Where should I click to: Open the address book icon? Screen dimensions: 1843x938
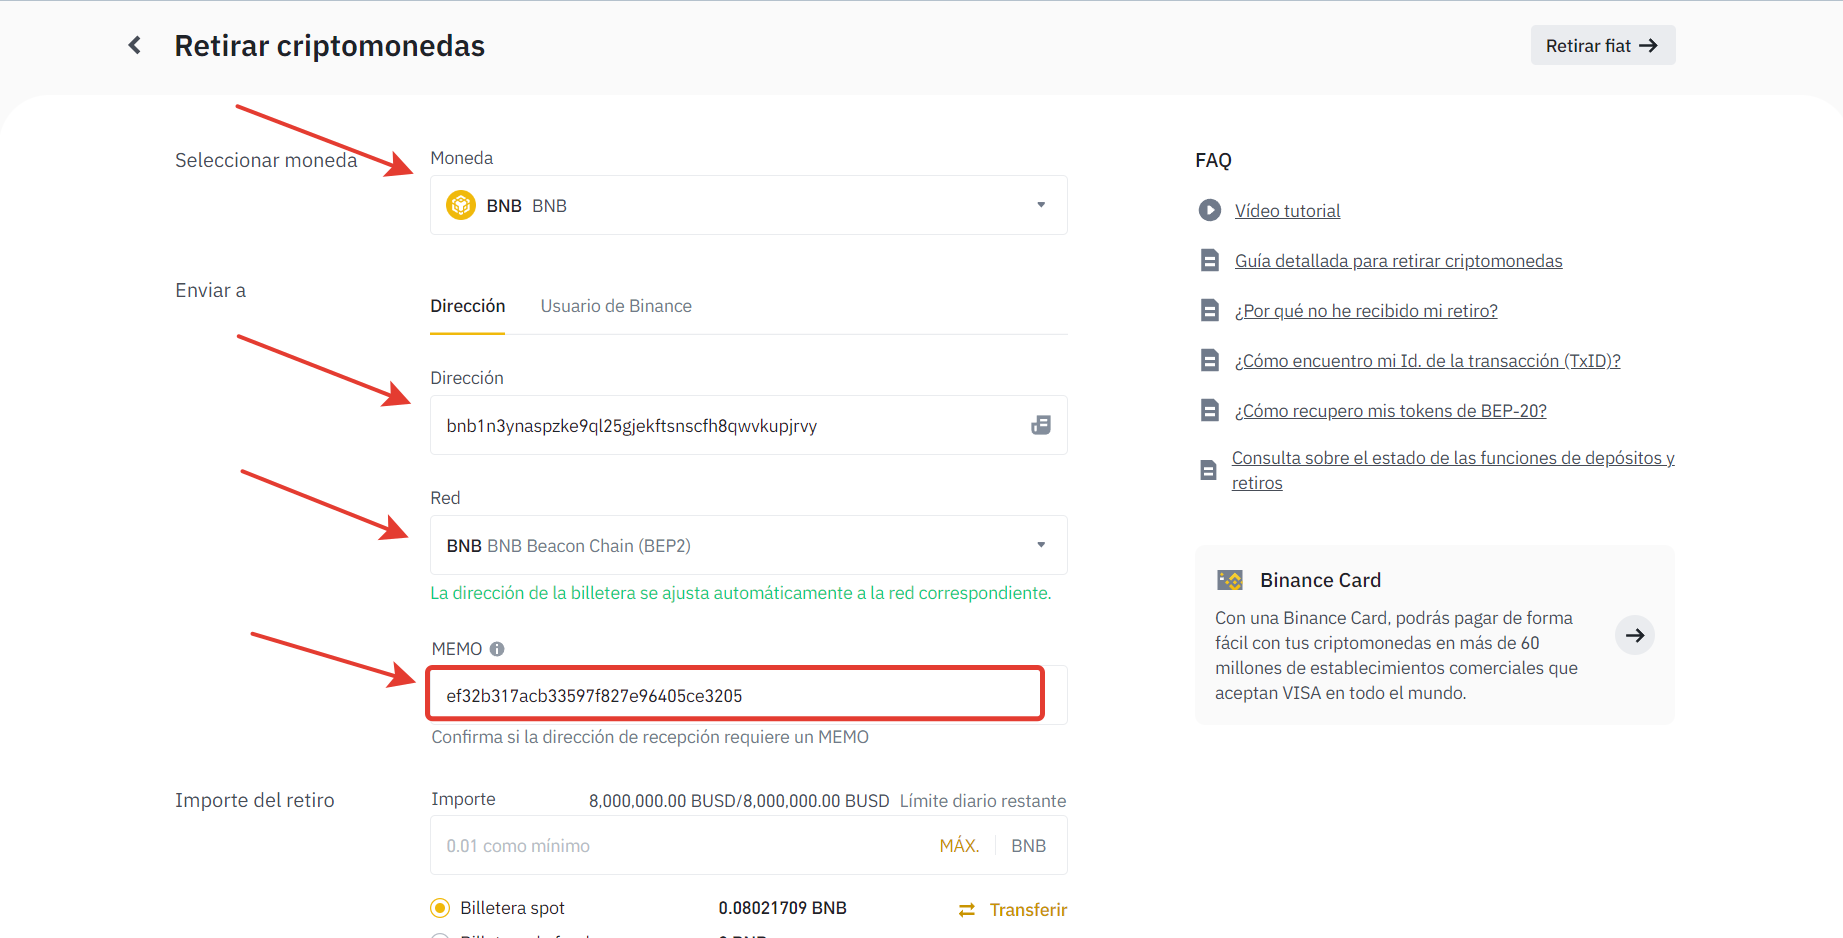point(1041,425)
